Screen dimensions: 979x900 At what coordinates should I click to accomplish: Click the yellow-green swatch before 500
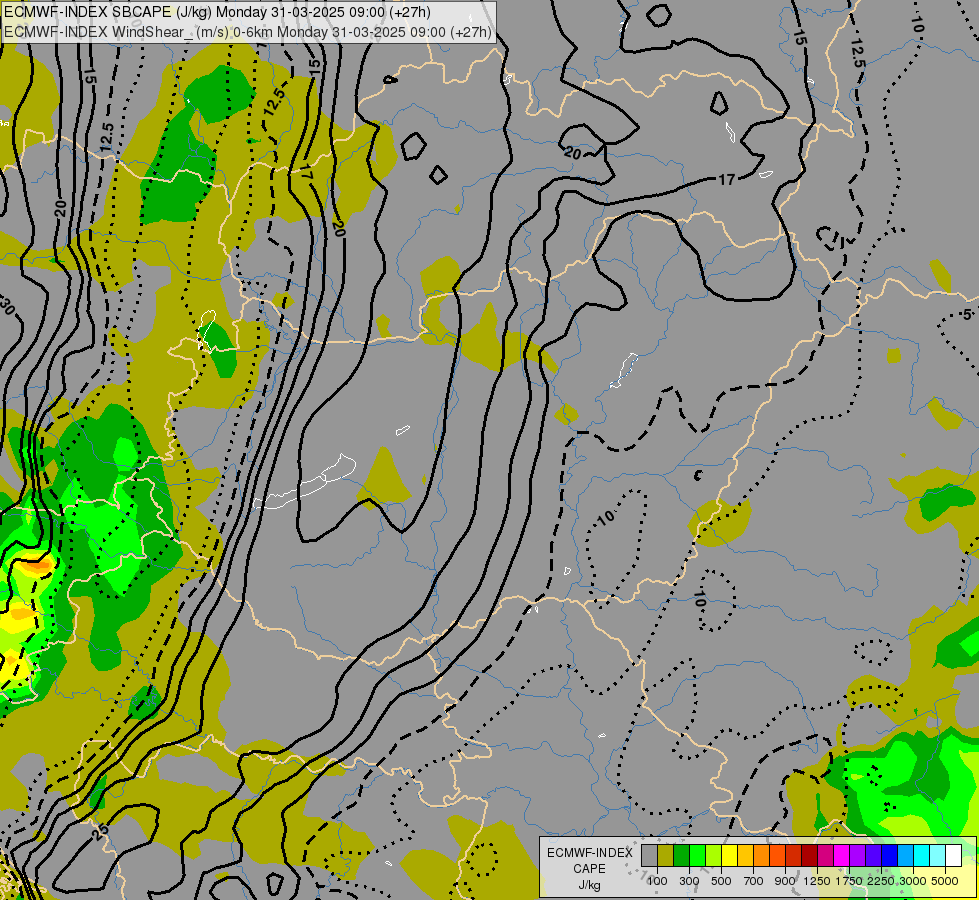point(714,855)
